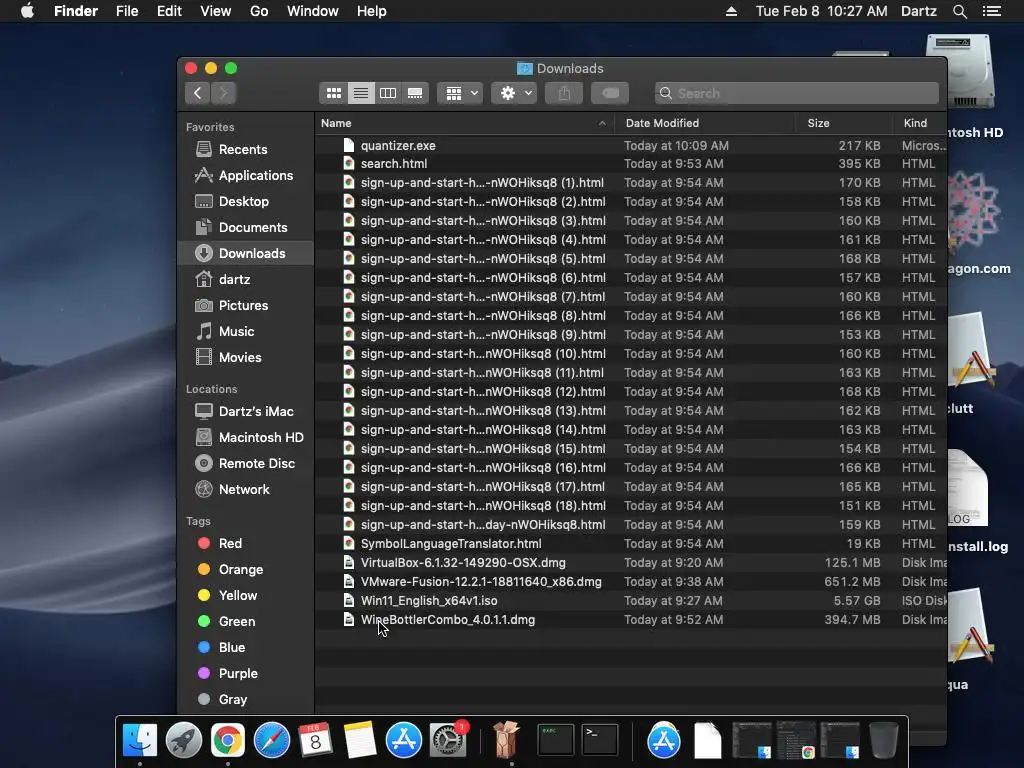Image resolution: width=1024 pixels, height=768 pixels.
Task: Open the File menu
Action: pyautogui.click(x=127, y=11)
